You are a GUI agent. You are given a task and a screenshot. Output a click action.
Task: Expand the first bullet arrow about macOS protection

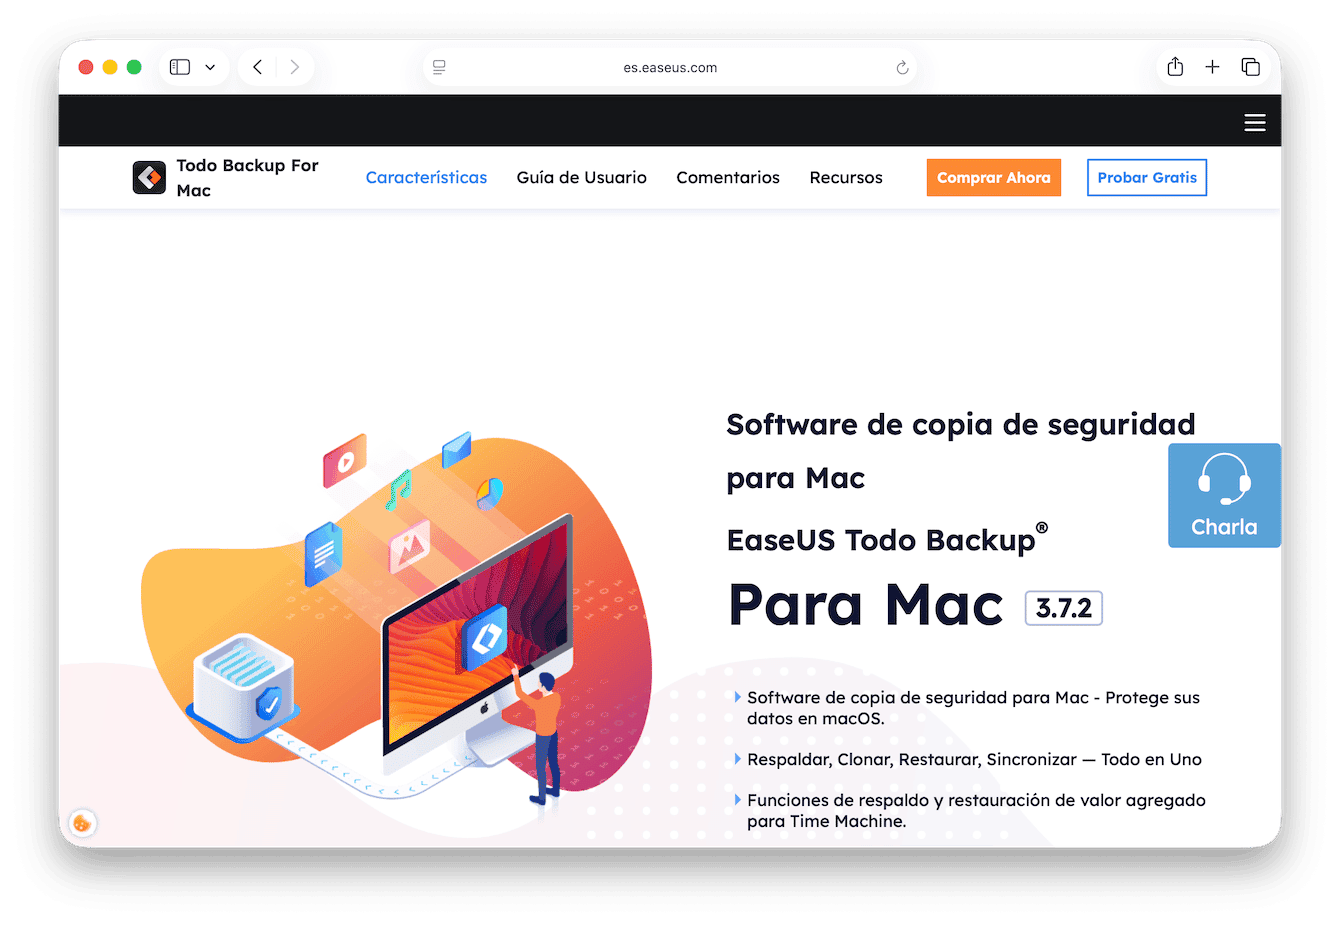pos(738,697)
